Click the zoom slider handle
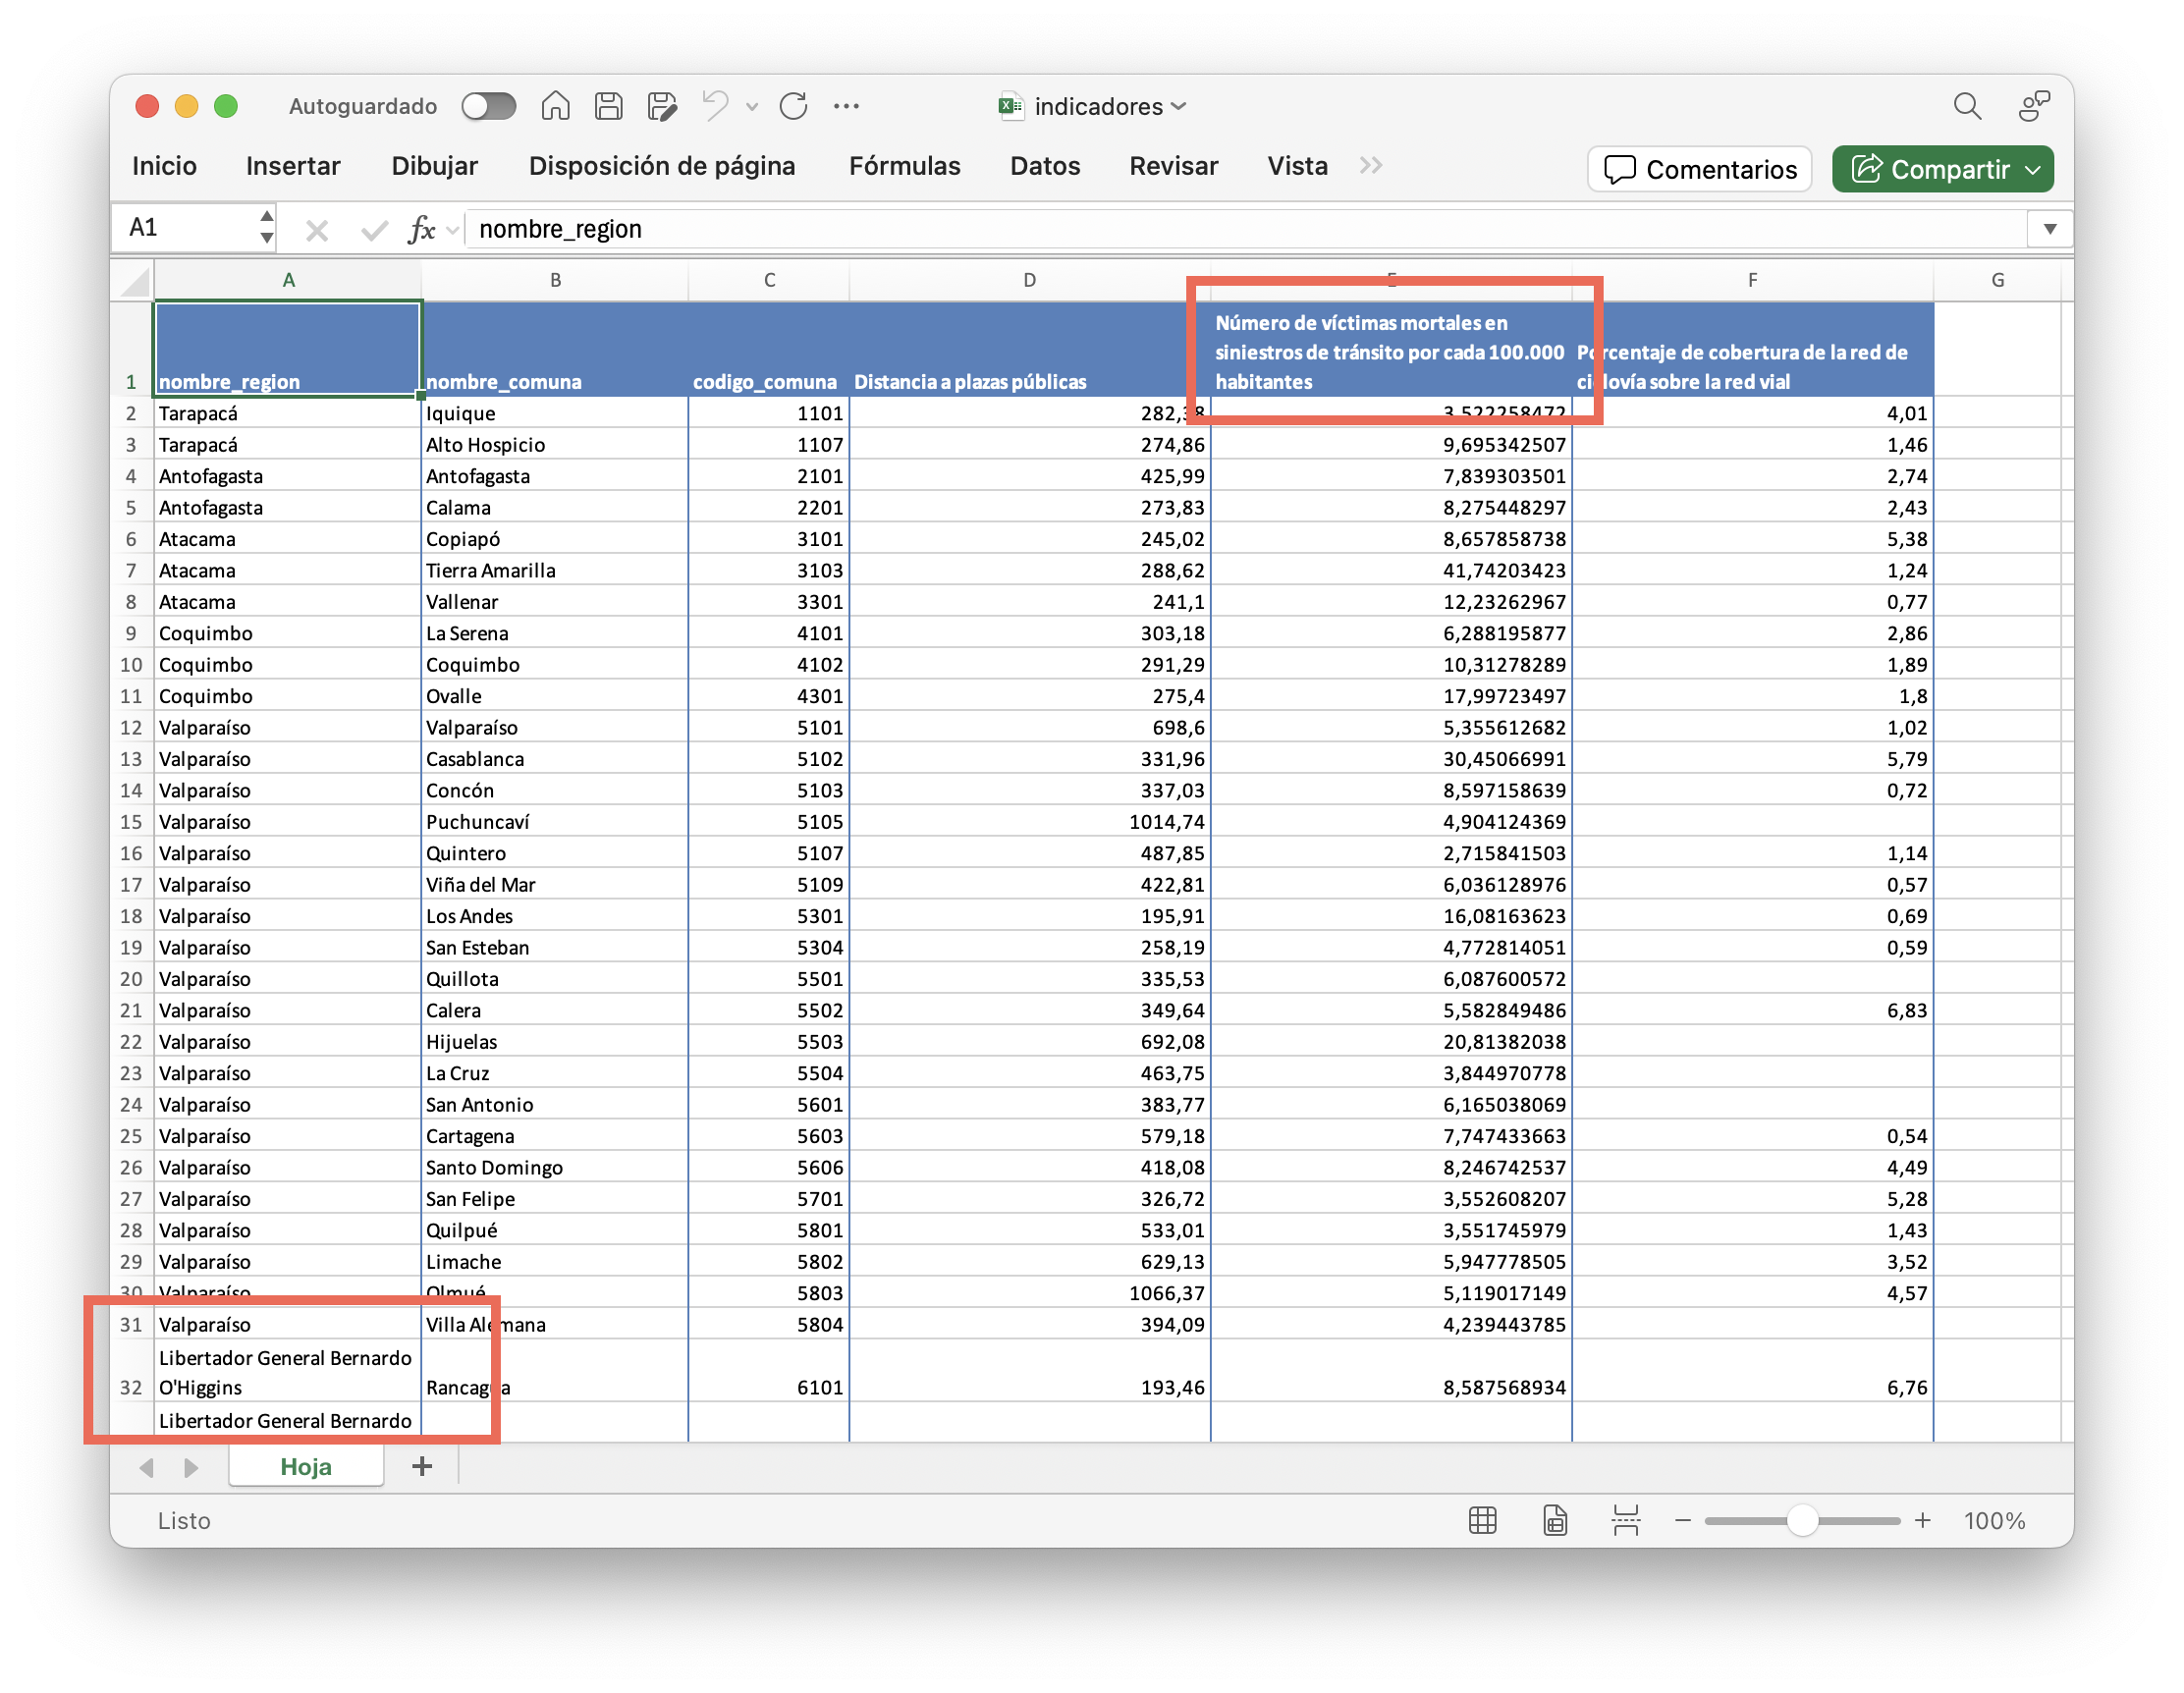The image size is (2184, 1693). click(1801, 1520)
